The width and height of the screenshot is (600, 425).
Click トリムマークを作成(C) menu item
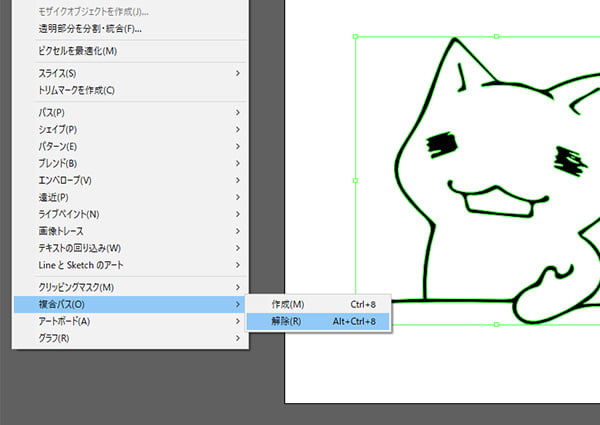(x=77, y=90)
